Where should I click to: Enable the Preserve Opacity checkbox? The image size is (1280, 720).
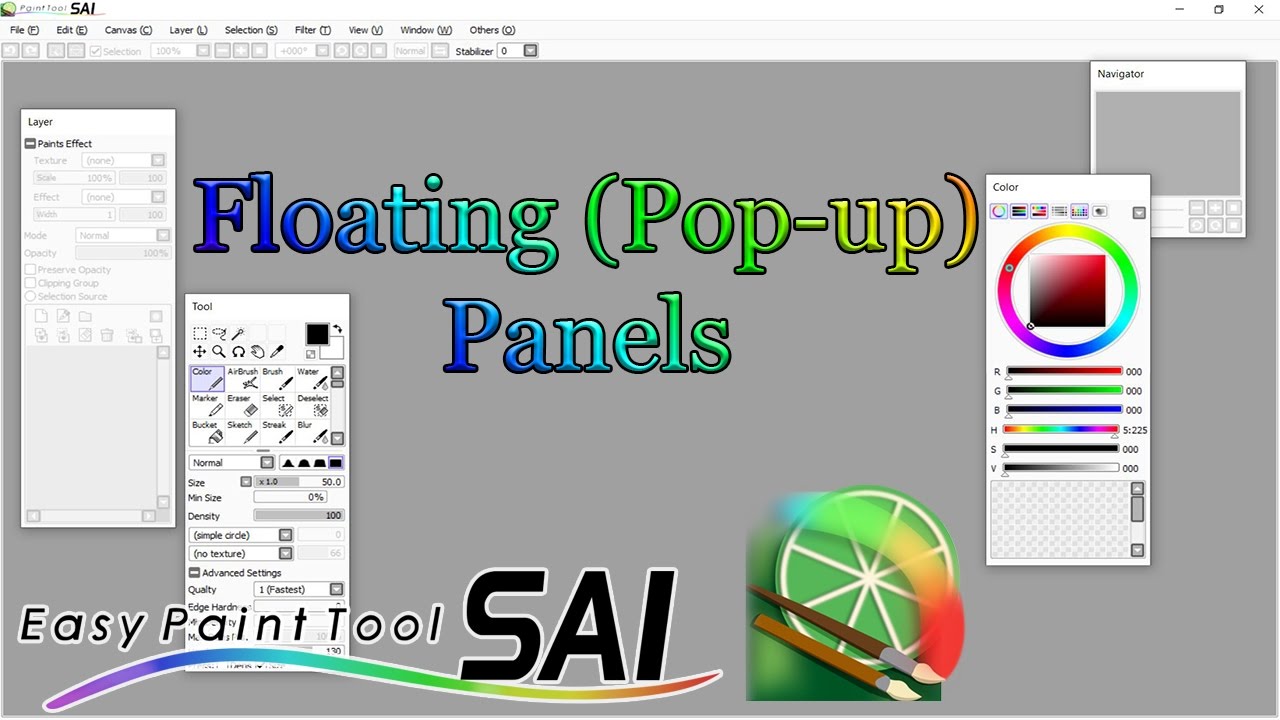pyautogui.click(x=30, y=270)
